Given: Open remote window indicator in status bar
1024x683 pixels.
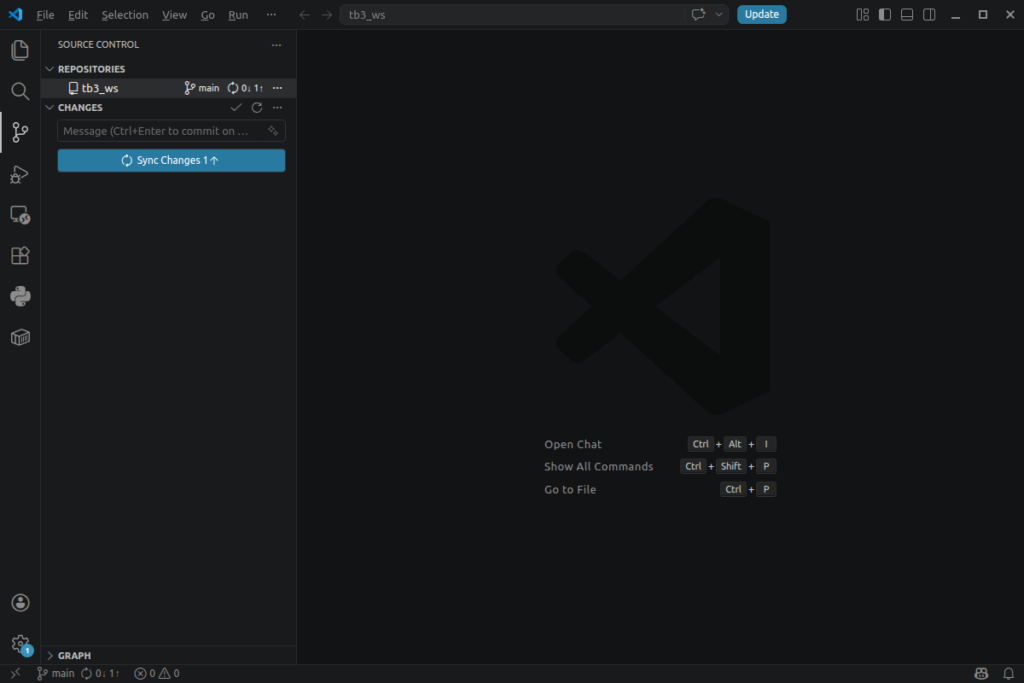Looking at the screenshot, I should pyautogui.click(x=15, y=674).
